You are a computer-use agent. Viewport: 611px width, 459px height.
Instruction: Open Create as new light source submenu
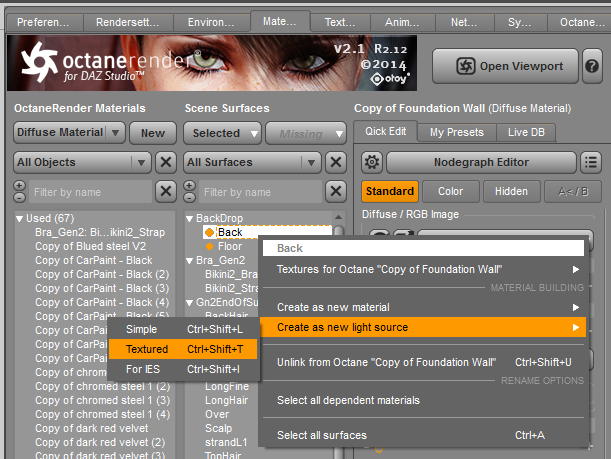(423, 327)
